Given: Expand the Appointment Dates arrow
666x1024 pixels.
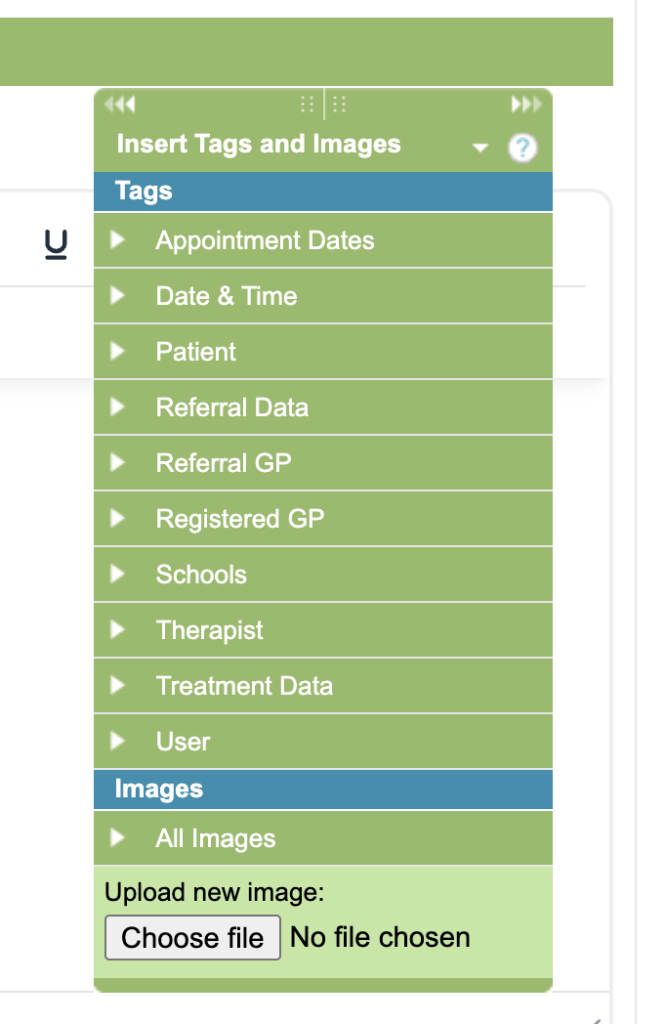Looking at the screenshot, I should coord(118,240).
